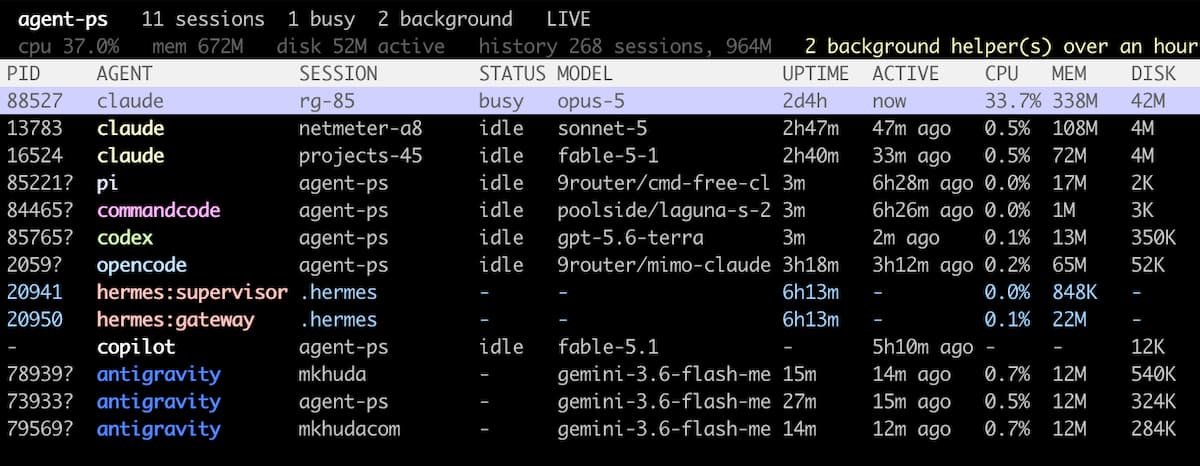Screen dimensions: 1200x466
Task: Click the PID column header
Action: click(24, 74)
